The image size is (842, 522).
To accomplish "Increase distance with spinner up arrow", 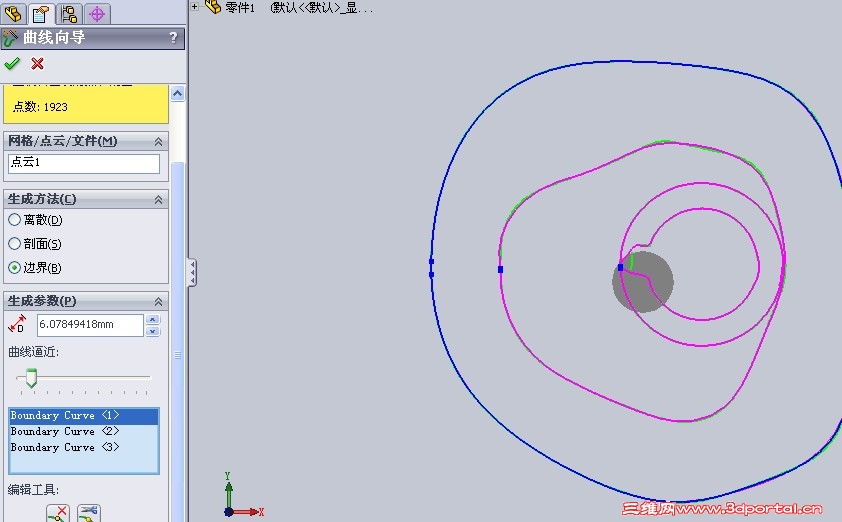I will (x=153, y=320).
